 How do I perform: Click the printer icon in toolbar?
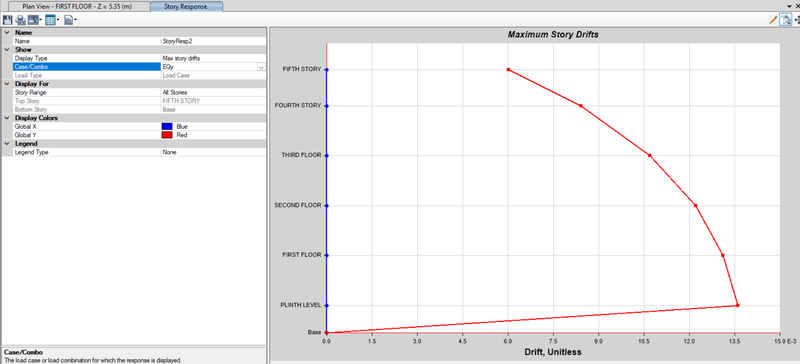20,20
